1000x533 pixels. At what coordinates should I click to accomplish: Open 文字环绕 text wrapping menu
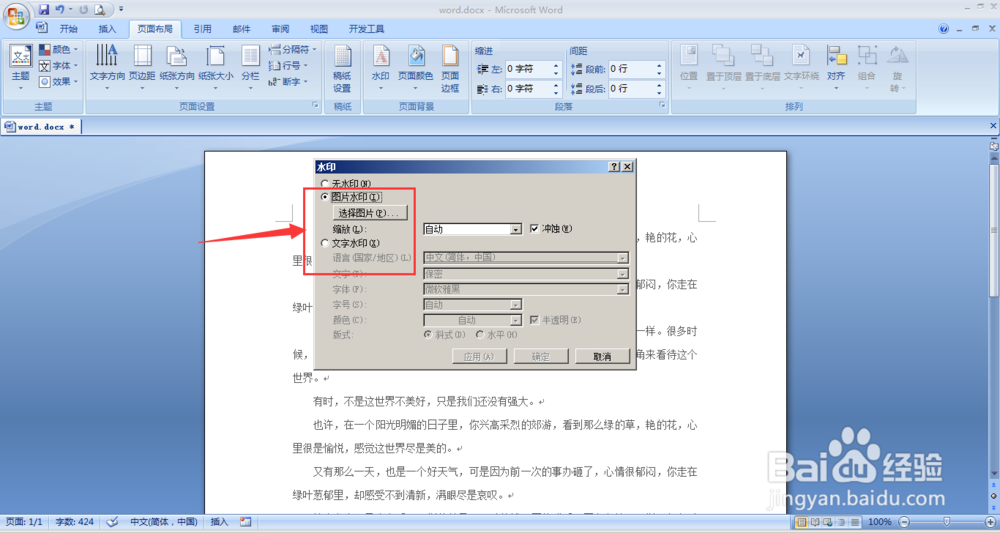(801, 67)
